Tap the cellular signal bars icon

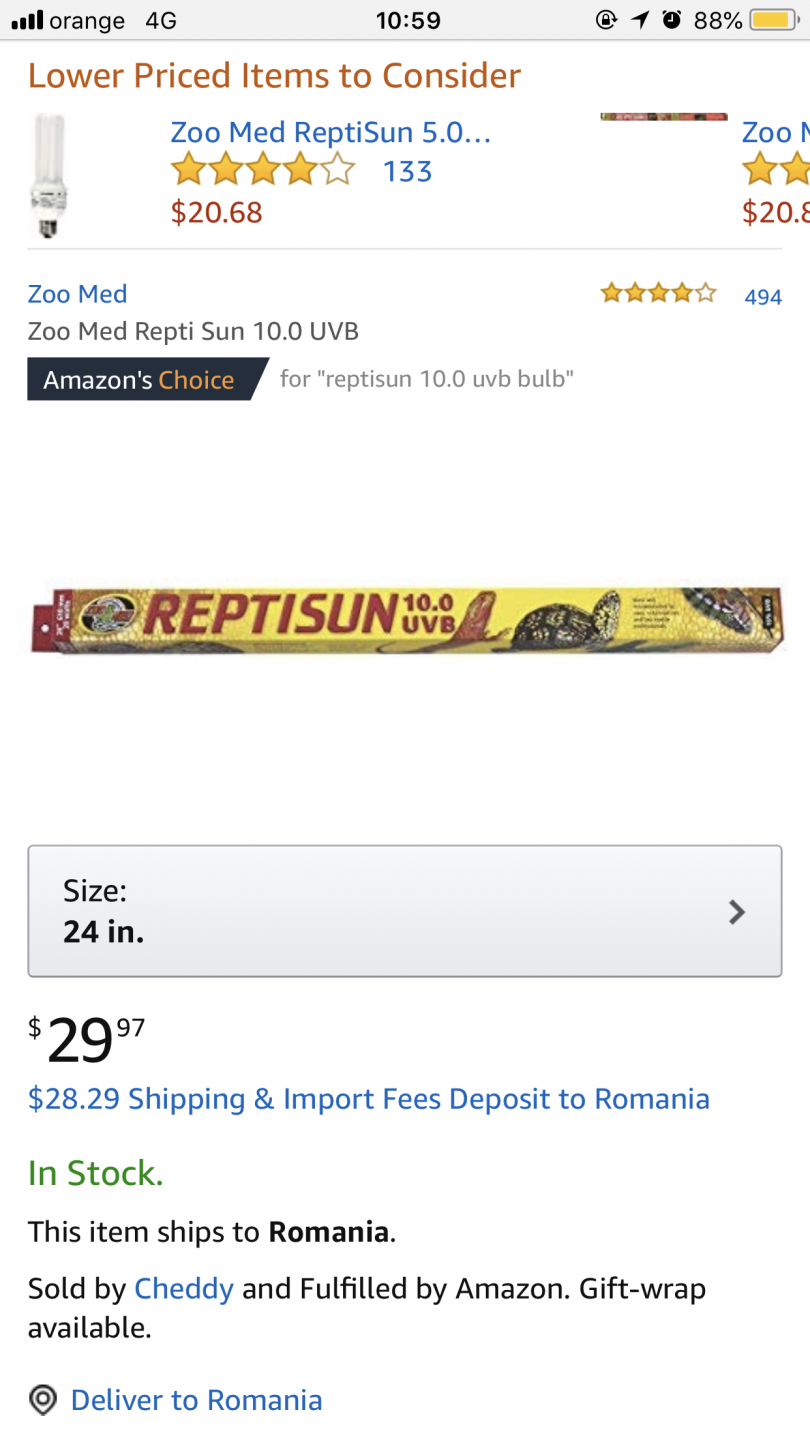tap(27, 20)
